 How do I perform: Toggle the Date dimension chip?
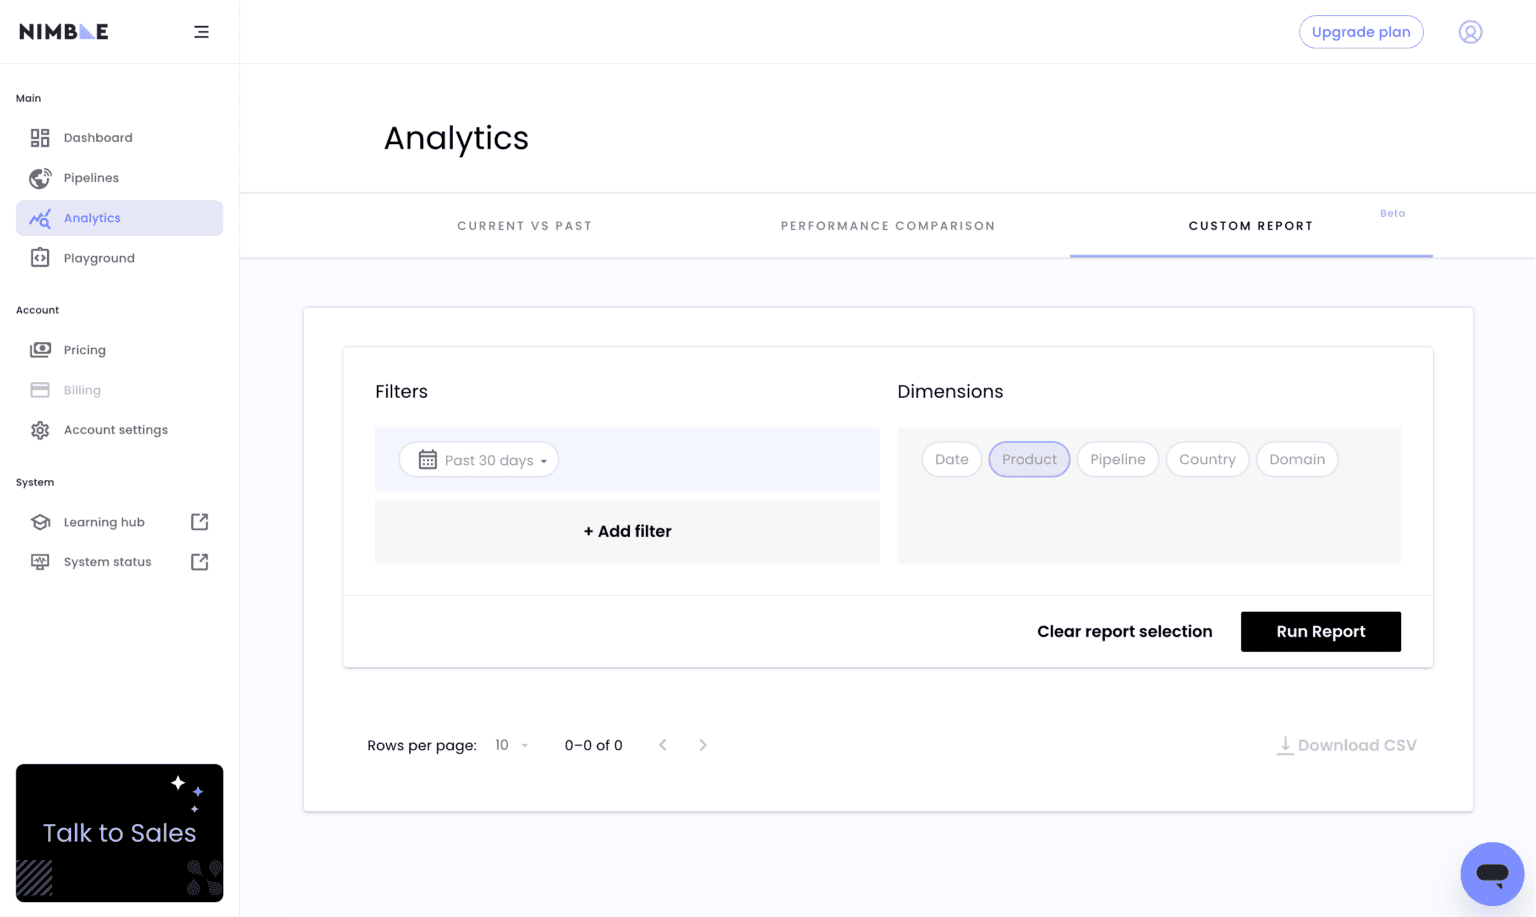952,460
